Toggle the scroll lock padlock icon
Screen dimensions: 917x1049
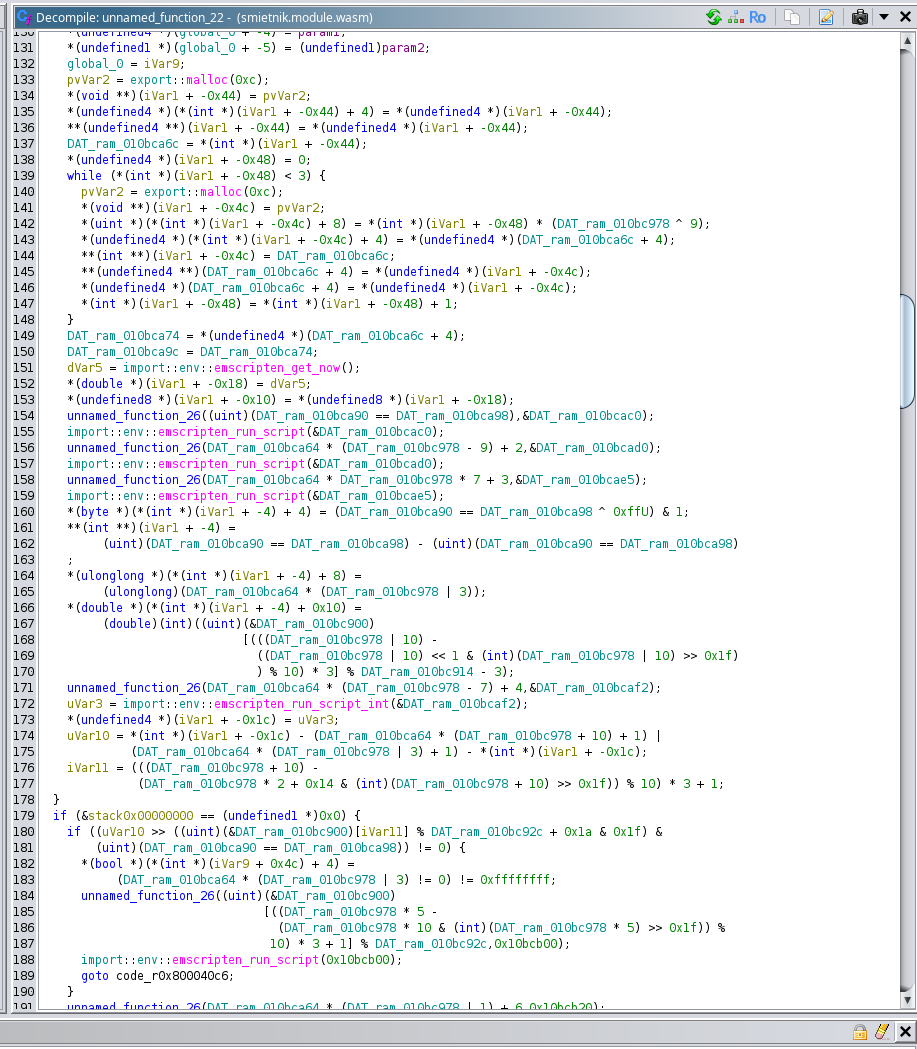click(x=860, y=1032)
